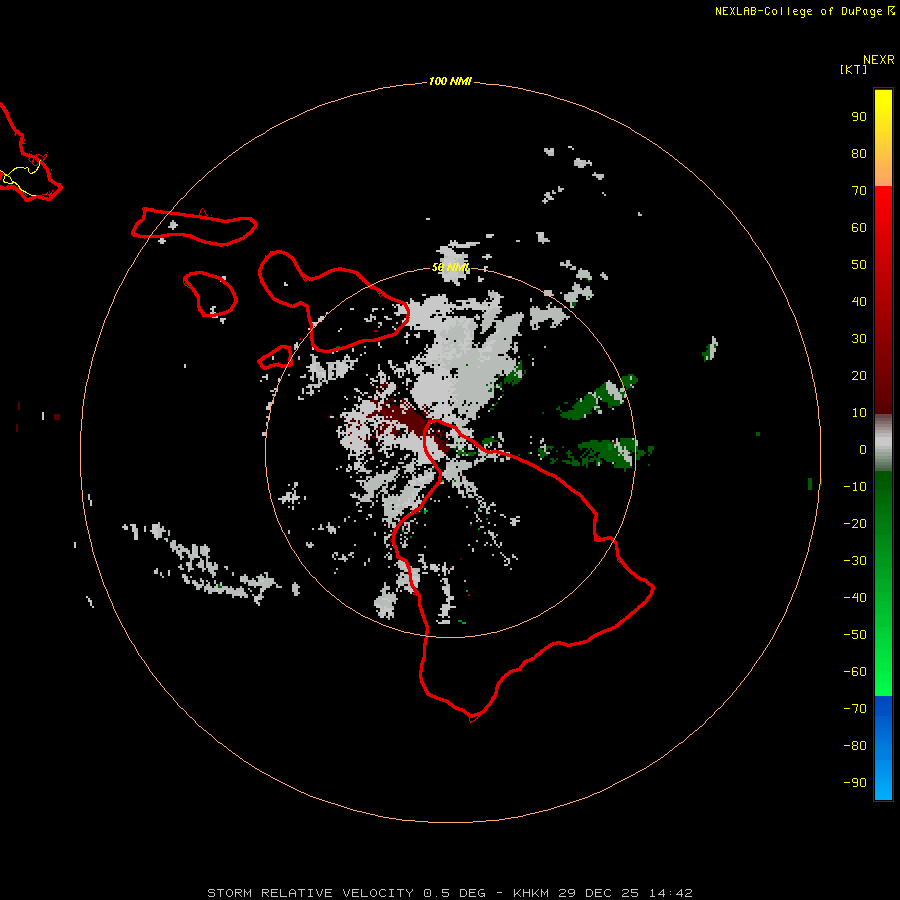The image size is (900, 900).
Task: Click the "20" value on the velocity scale
Action: coord(859,376)
